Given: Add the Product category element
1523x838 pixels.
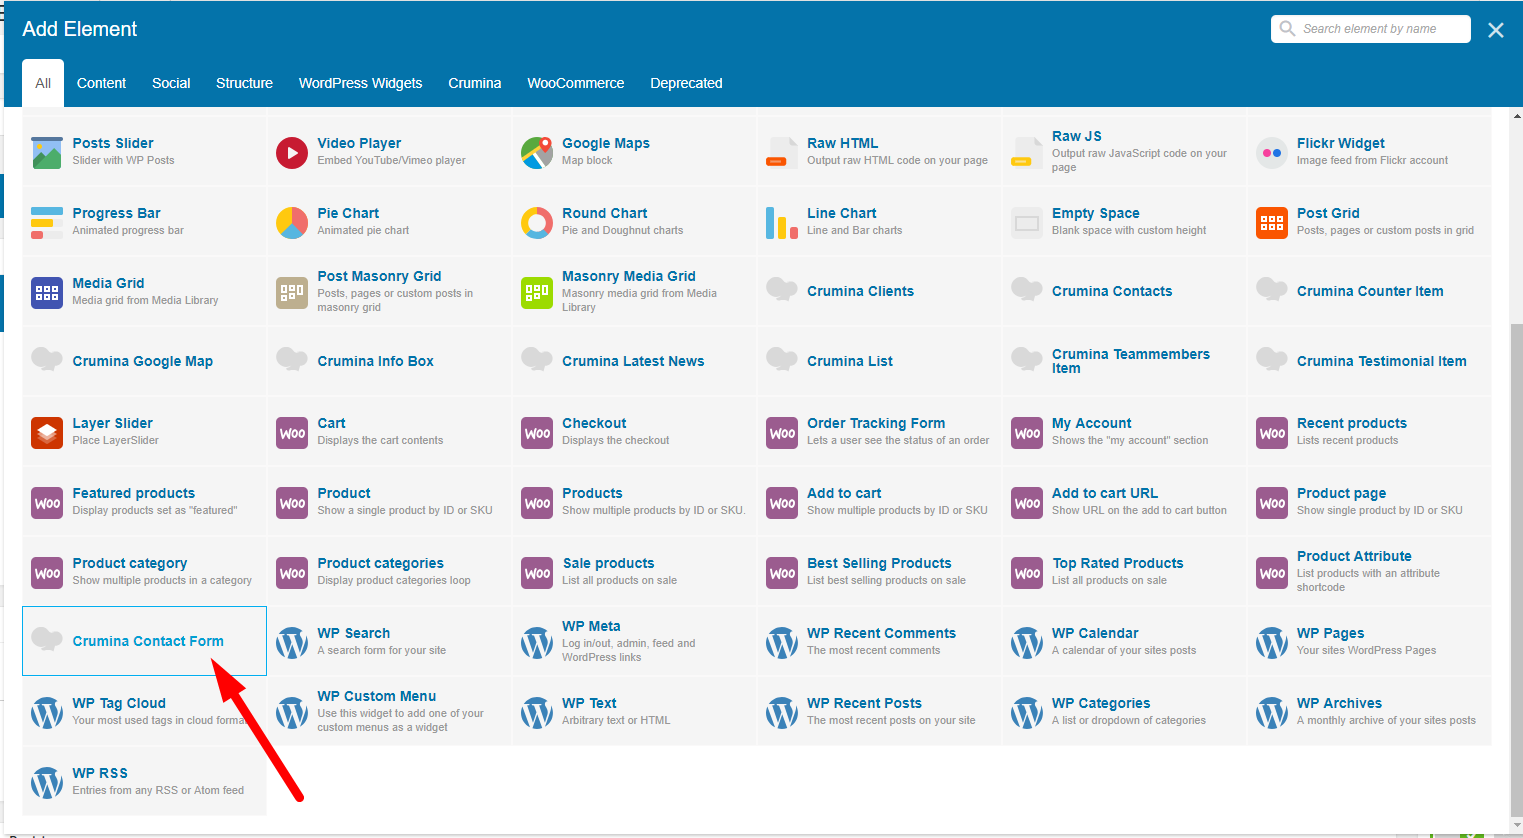Looking at the screenshot, I should (x=144, y=571).
